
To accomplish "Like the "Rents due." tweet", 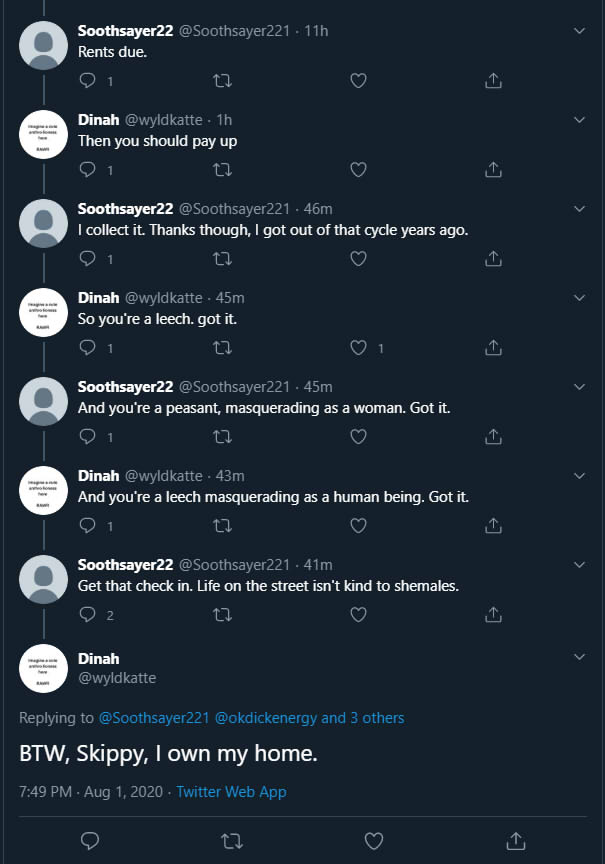I will point(359,80).
